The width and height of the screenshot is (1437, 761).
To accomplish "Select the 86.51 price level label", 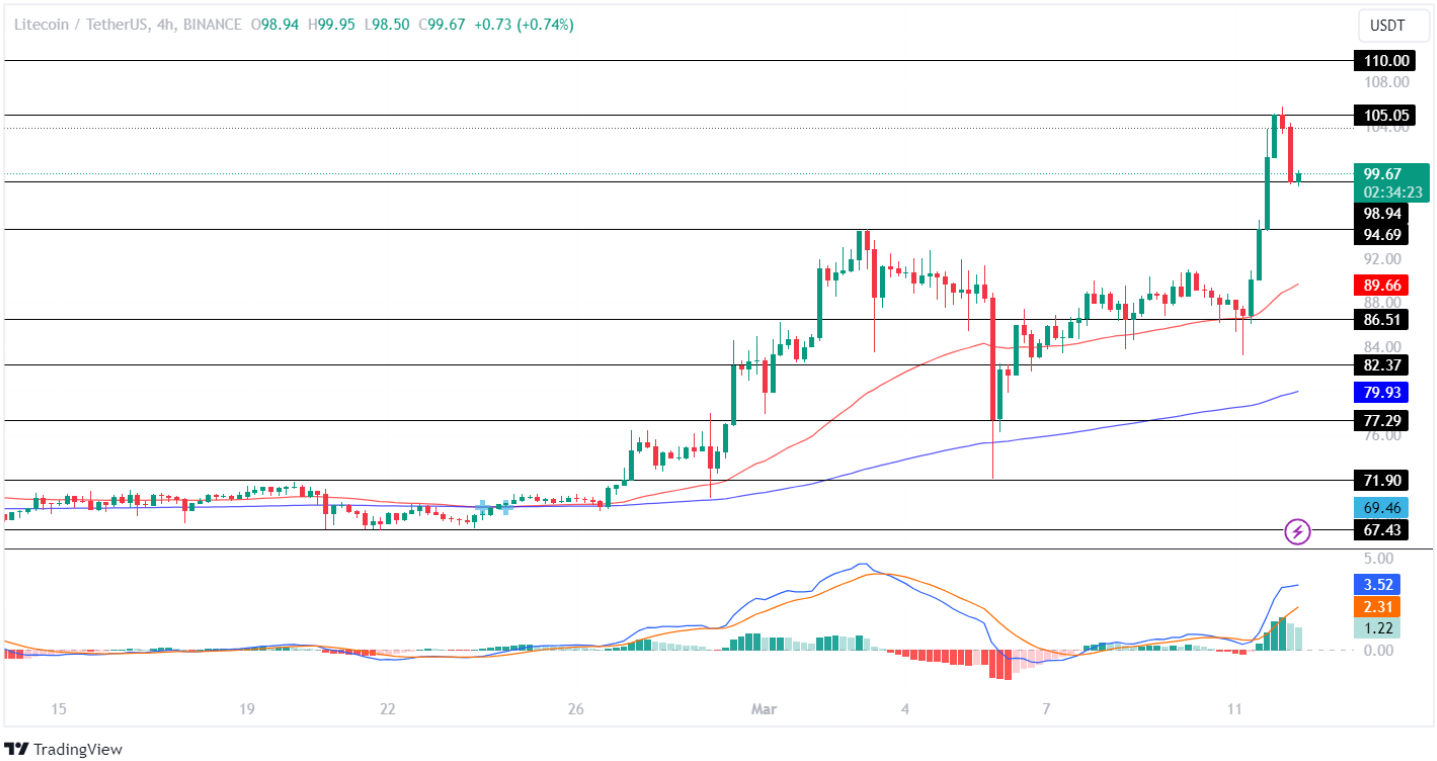I will point(1380,320).
